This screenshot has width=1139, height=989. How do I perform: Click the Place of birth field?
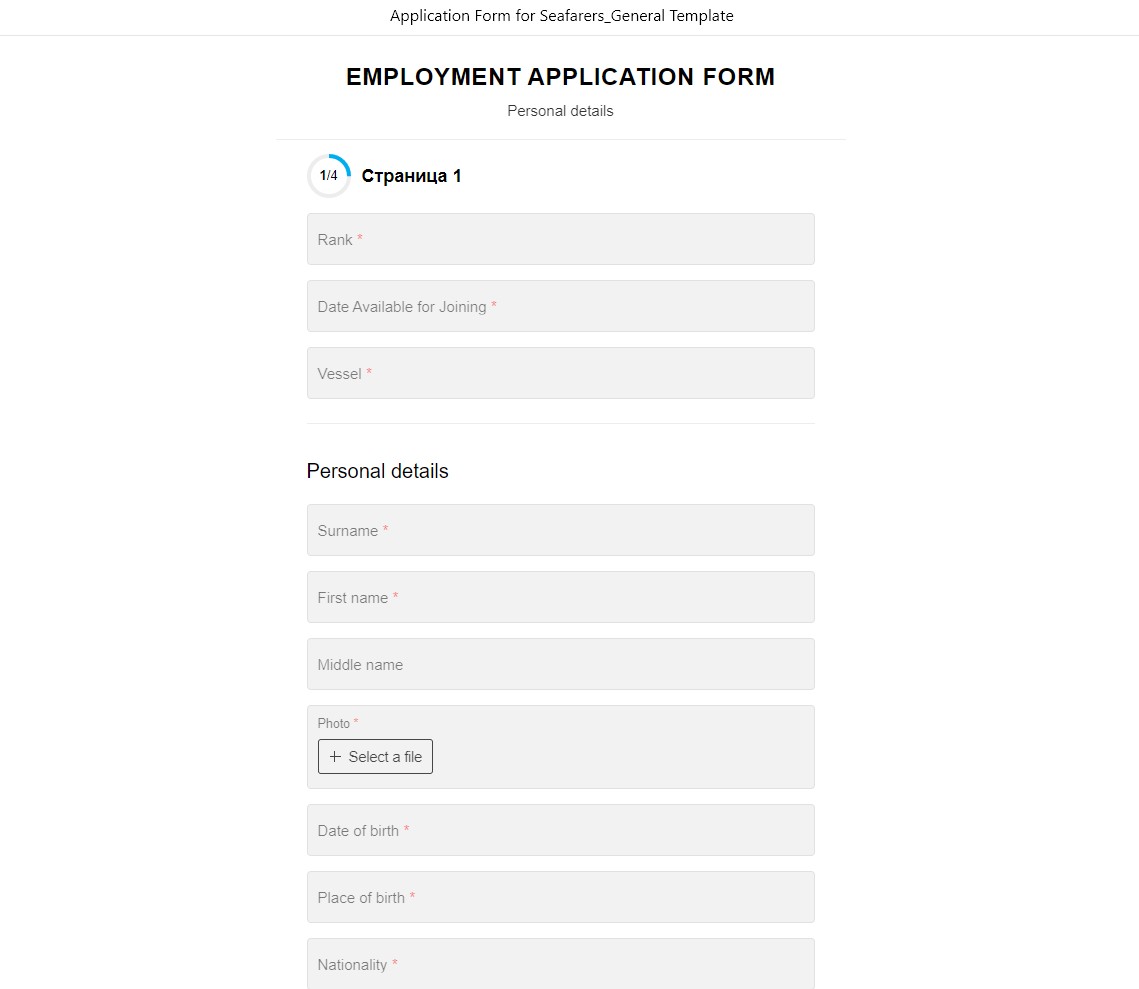pos(560,898)
